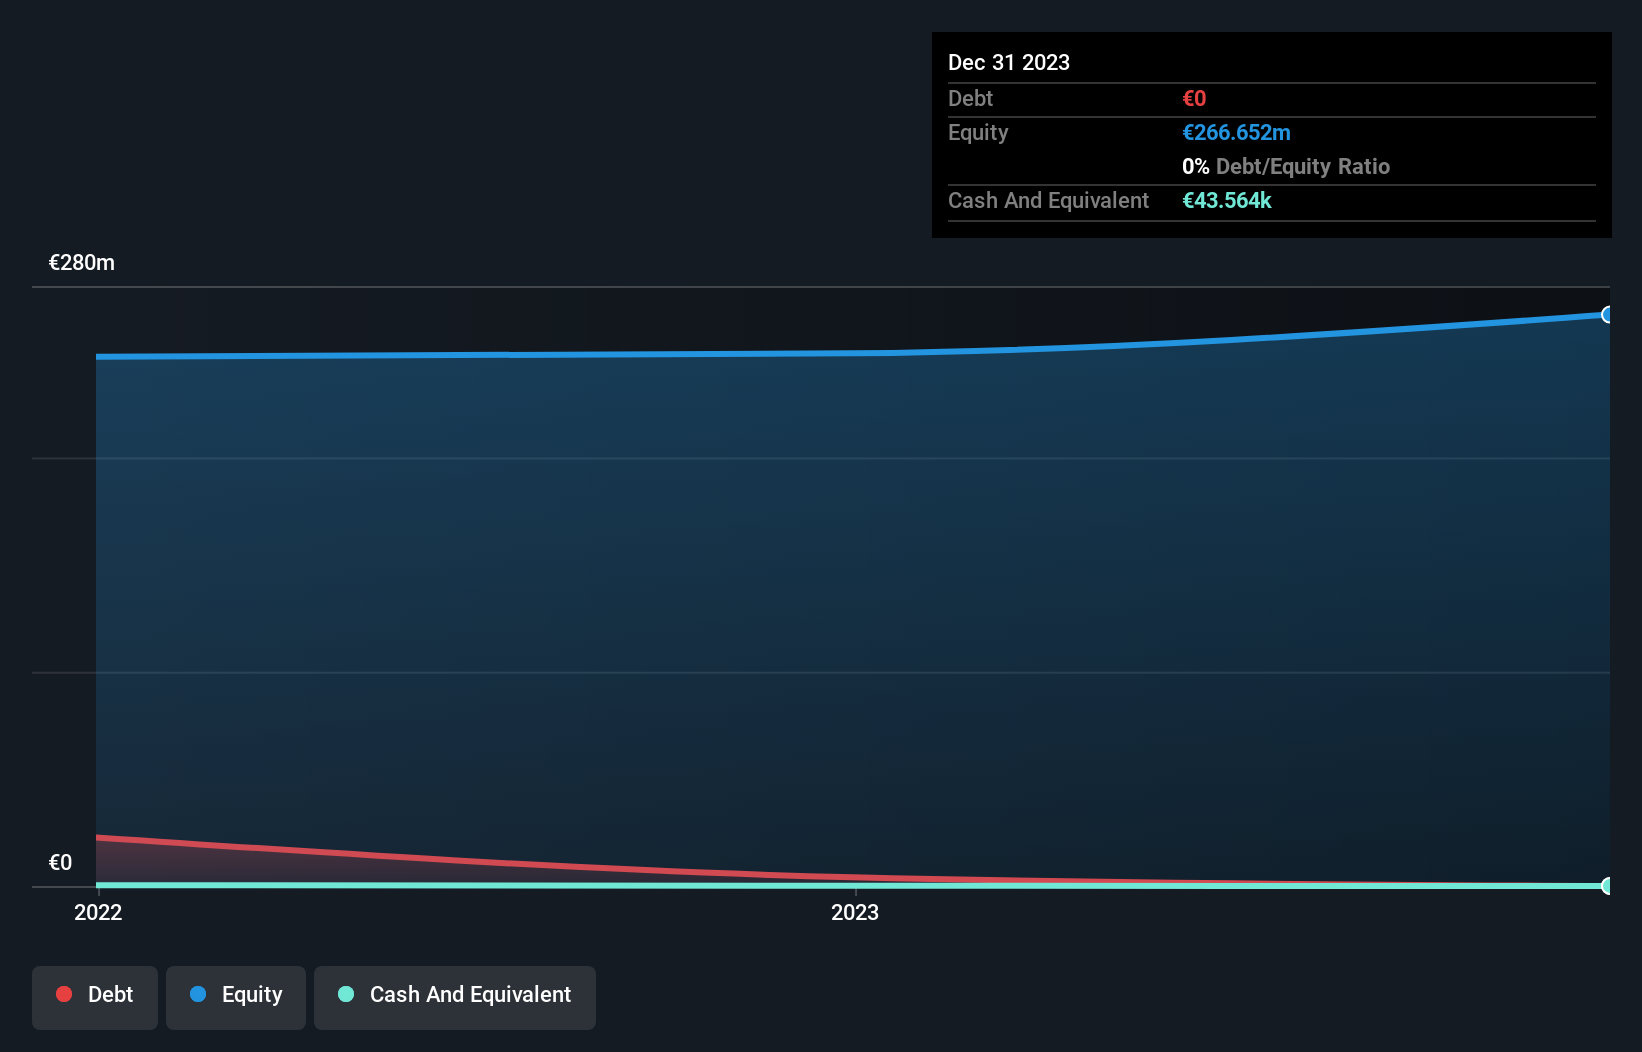Click the Equity row label in tooltip
Viewport: 1642px width, 1052px height.
[978, 133]
